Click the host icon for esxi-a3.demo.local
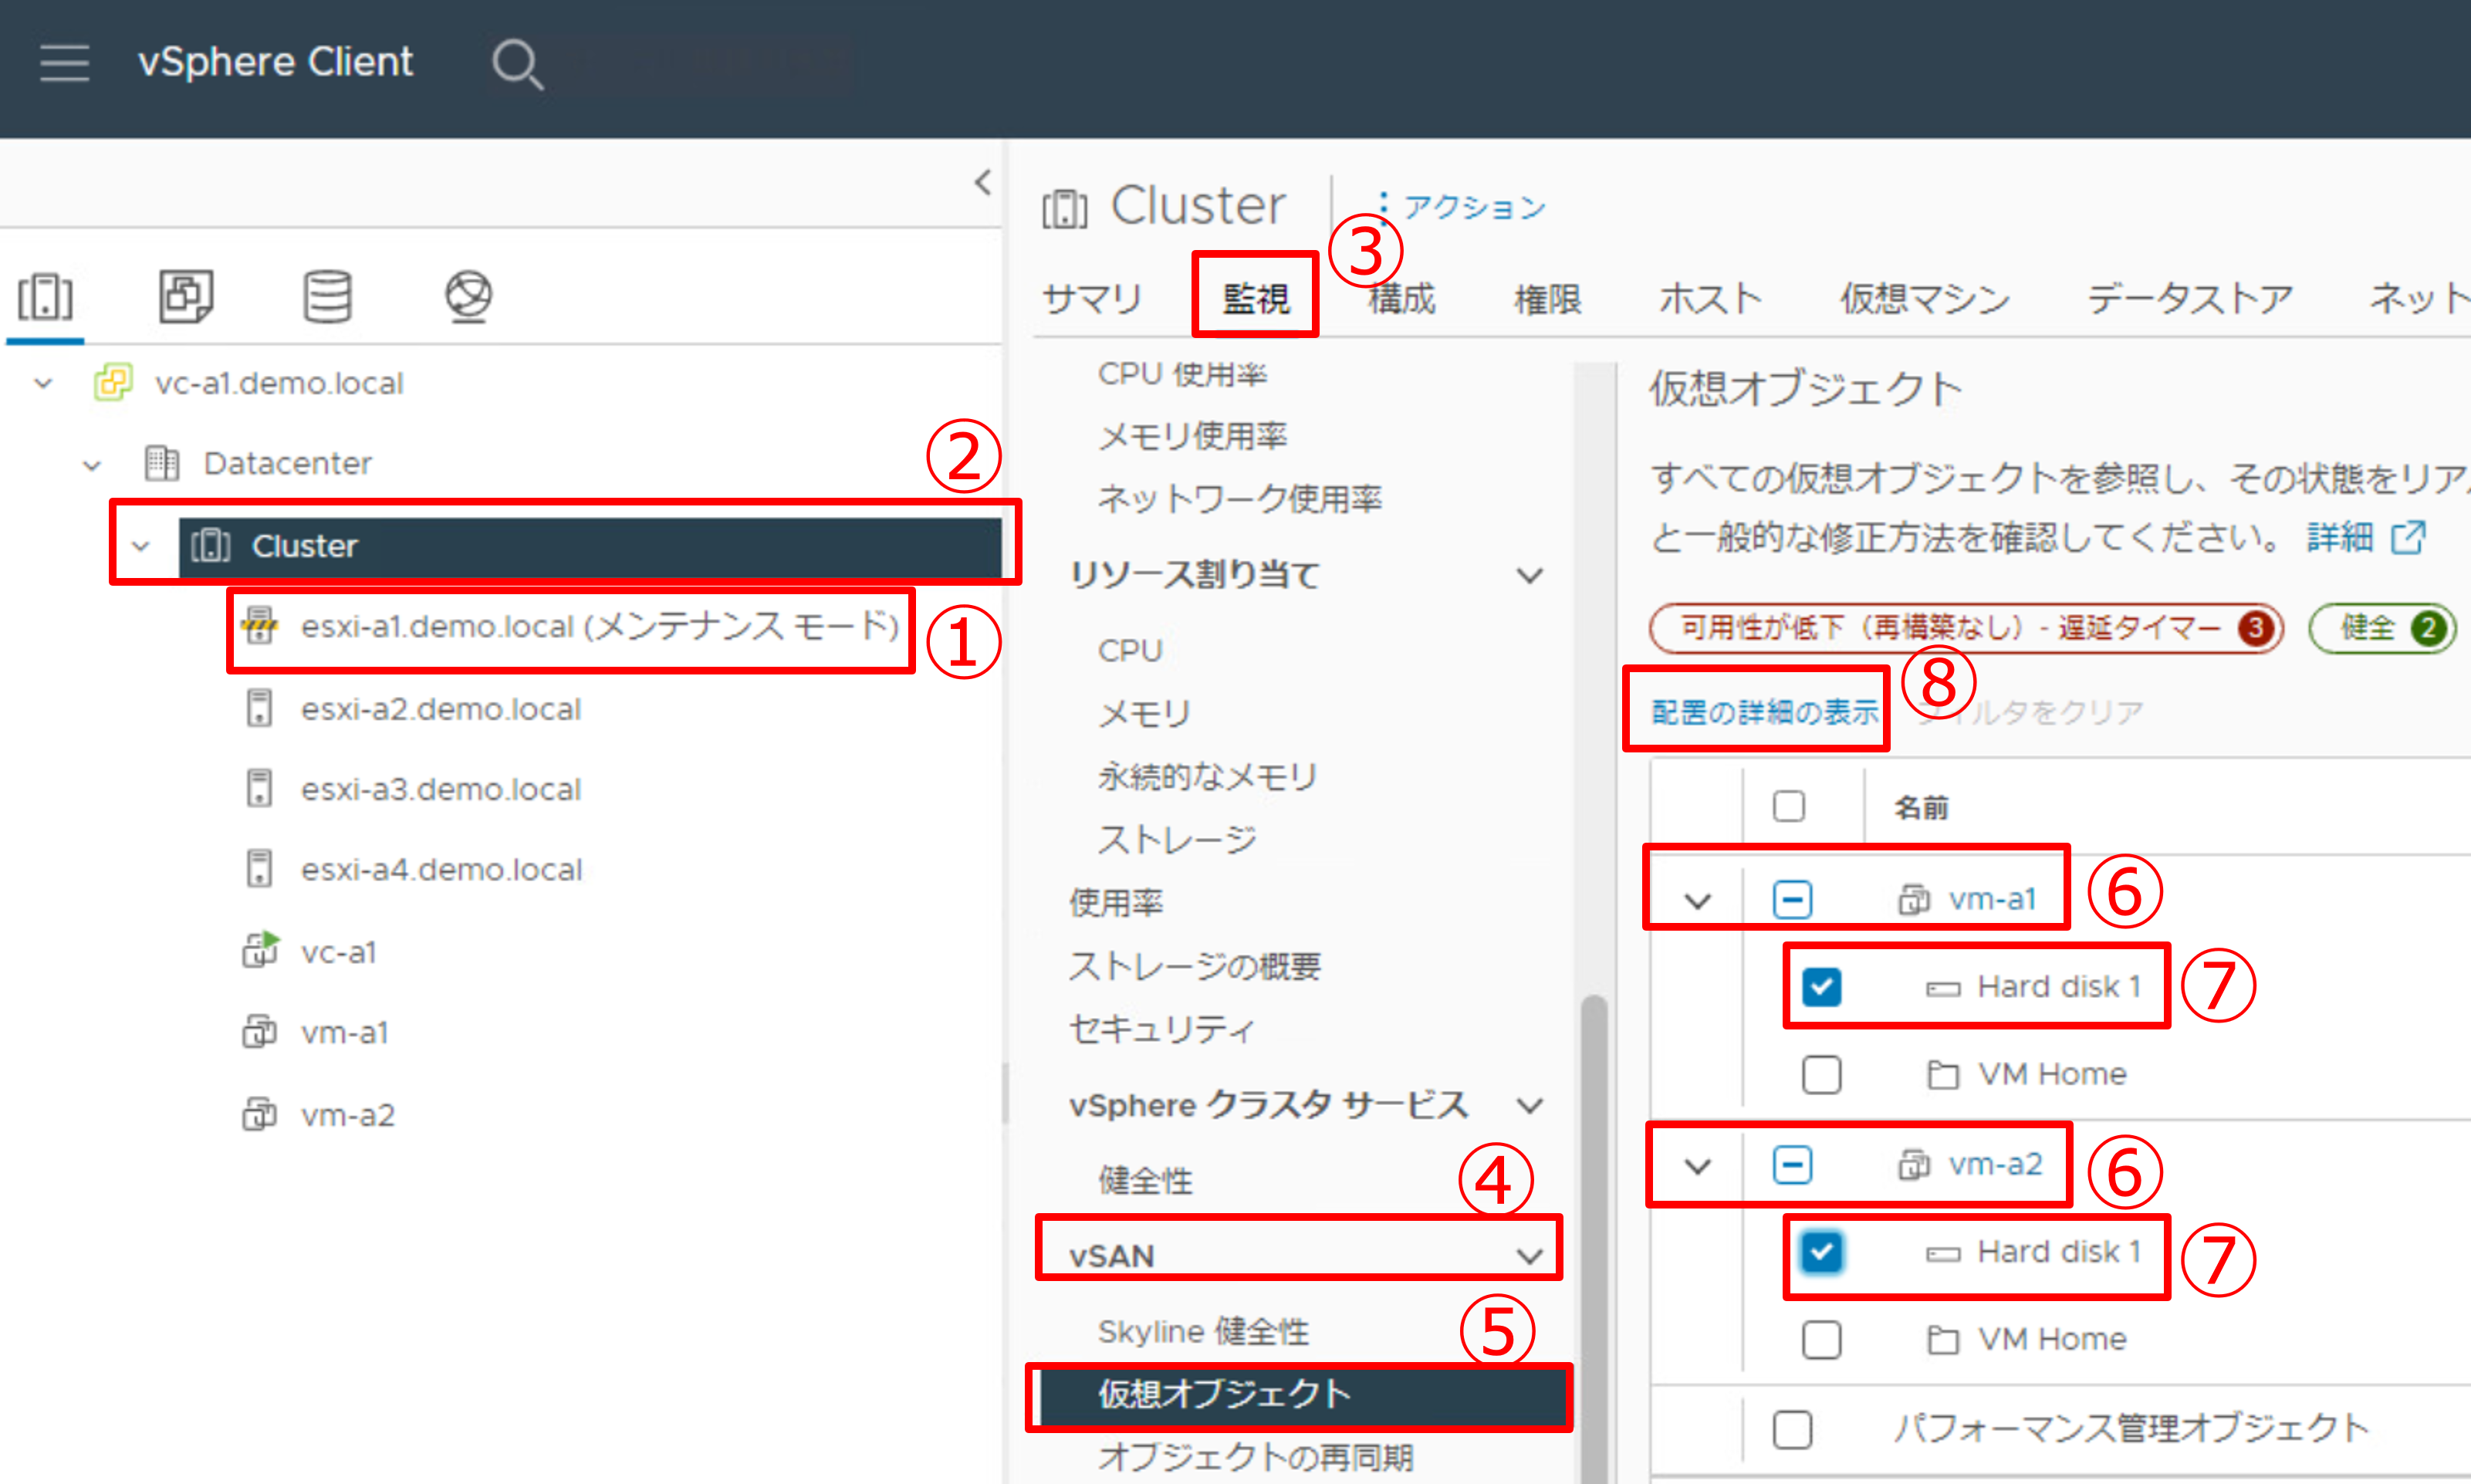The image size is (2471, 1484). tap(260, 788)
